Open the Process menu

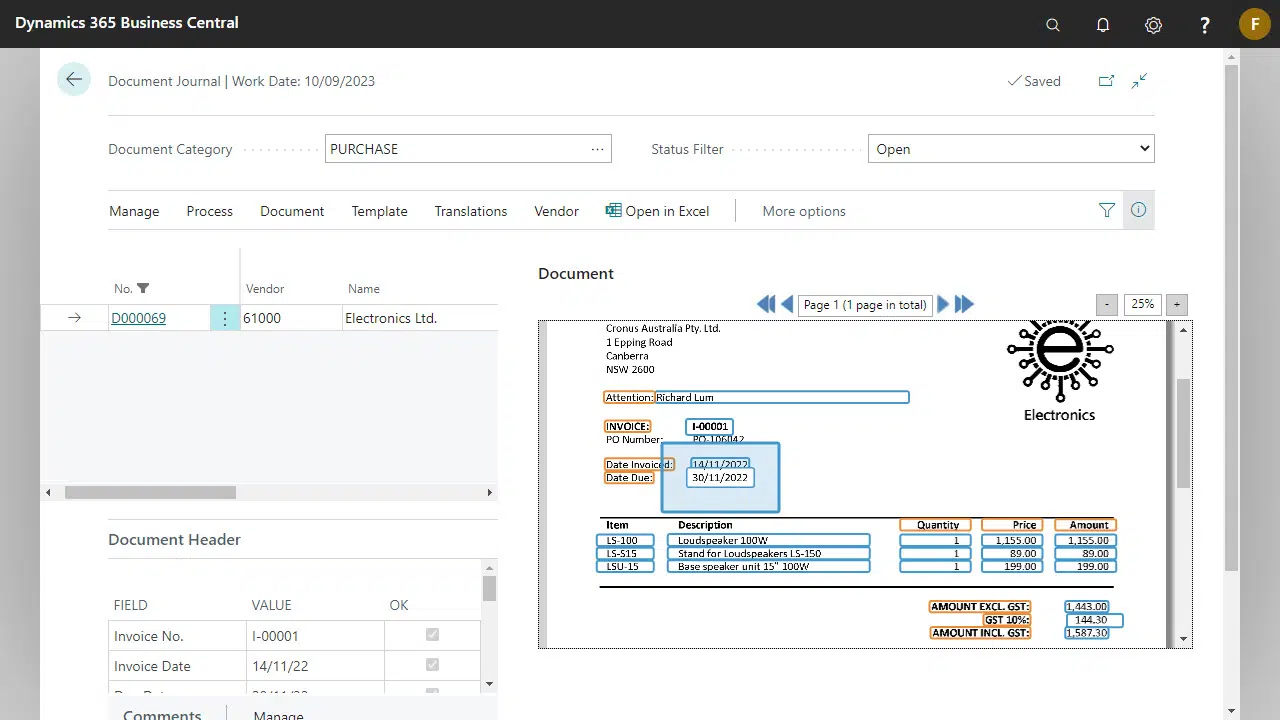pyautogui.click(x=209, y=211)
